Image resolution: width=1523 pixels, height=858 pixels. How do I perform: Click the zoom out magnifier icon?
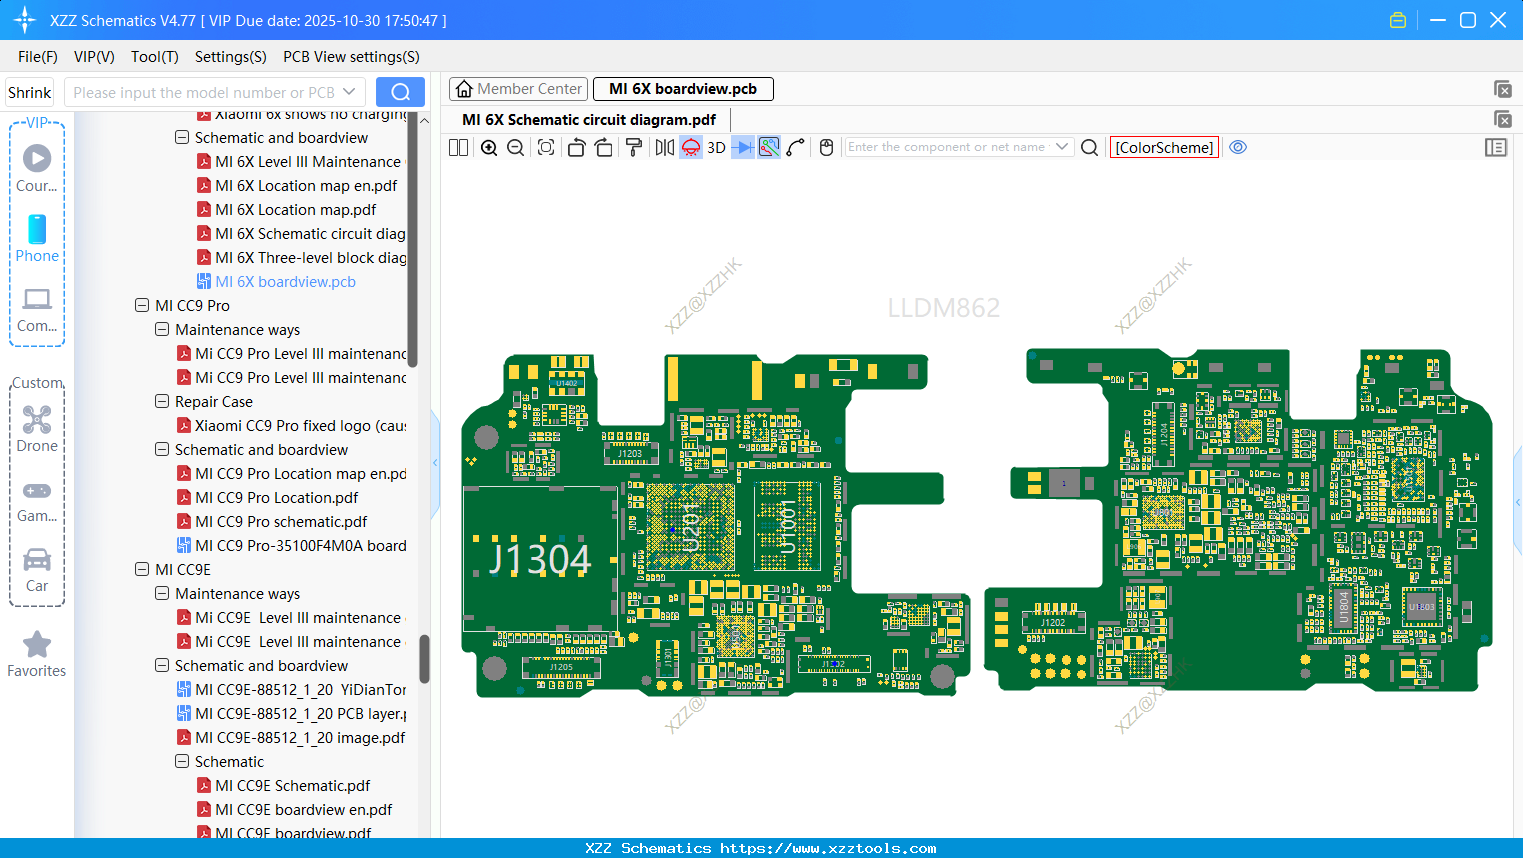coord(516,148)
